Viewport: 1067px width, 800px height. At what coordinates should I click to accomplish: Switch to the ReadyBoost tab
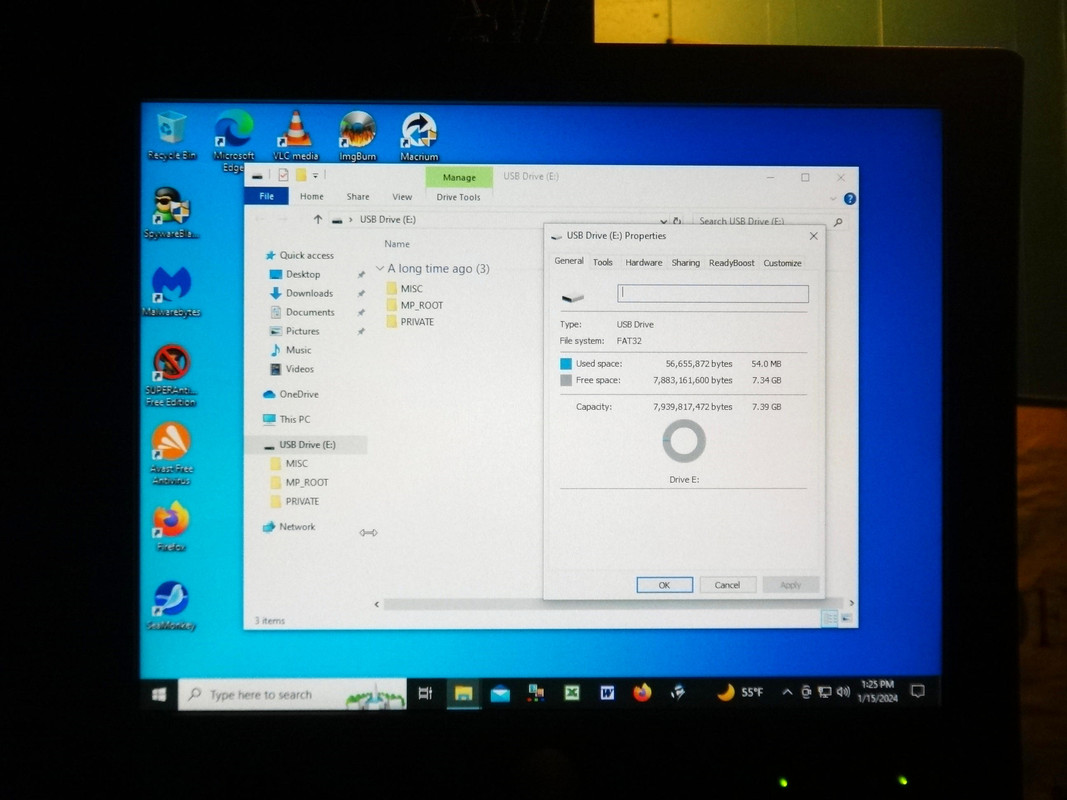pos(732,263)
